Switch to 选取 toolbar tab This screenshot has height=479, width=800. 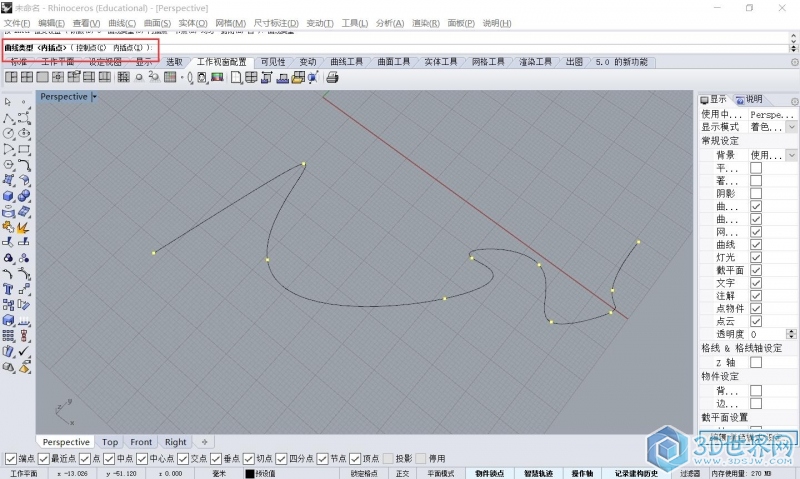click(174, 62)
